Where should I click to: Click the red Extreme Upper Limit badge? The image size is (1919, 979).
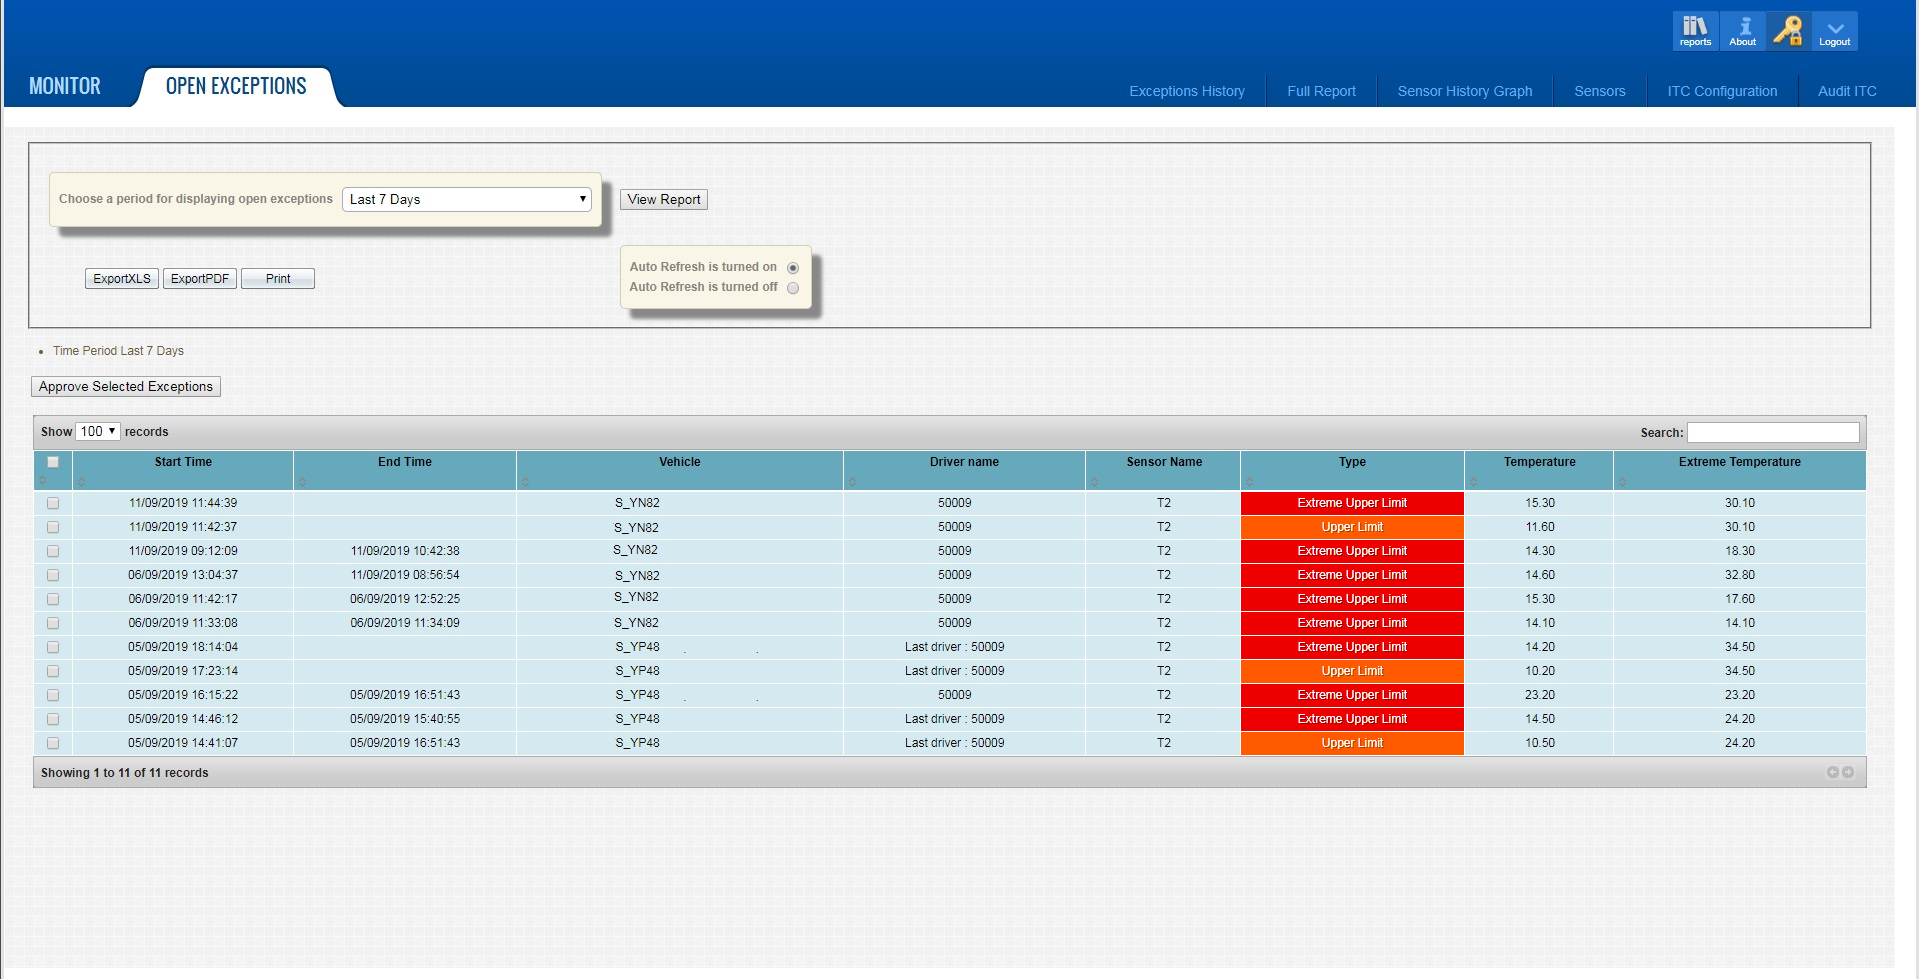1351,503
